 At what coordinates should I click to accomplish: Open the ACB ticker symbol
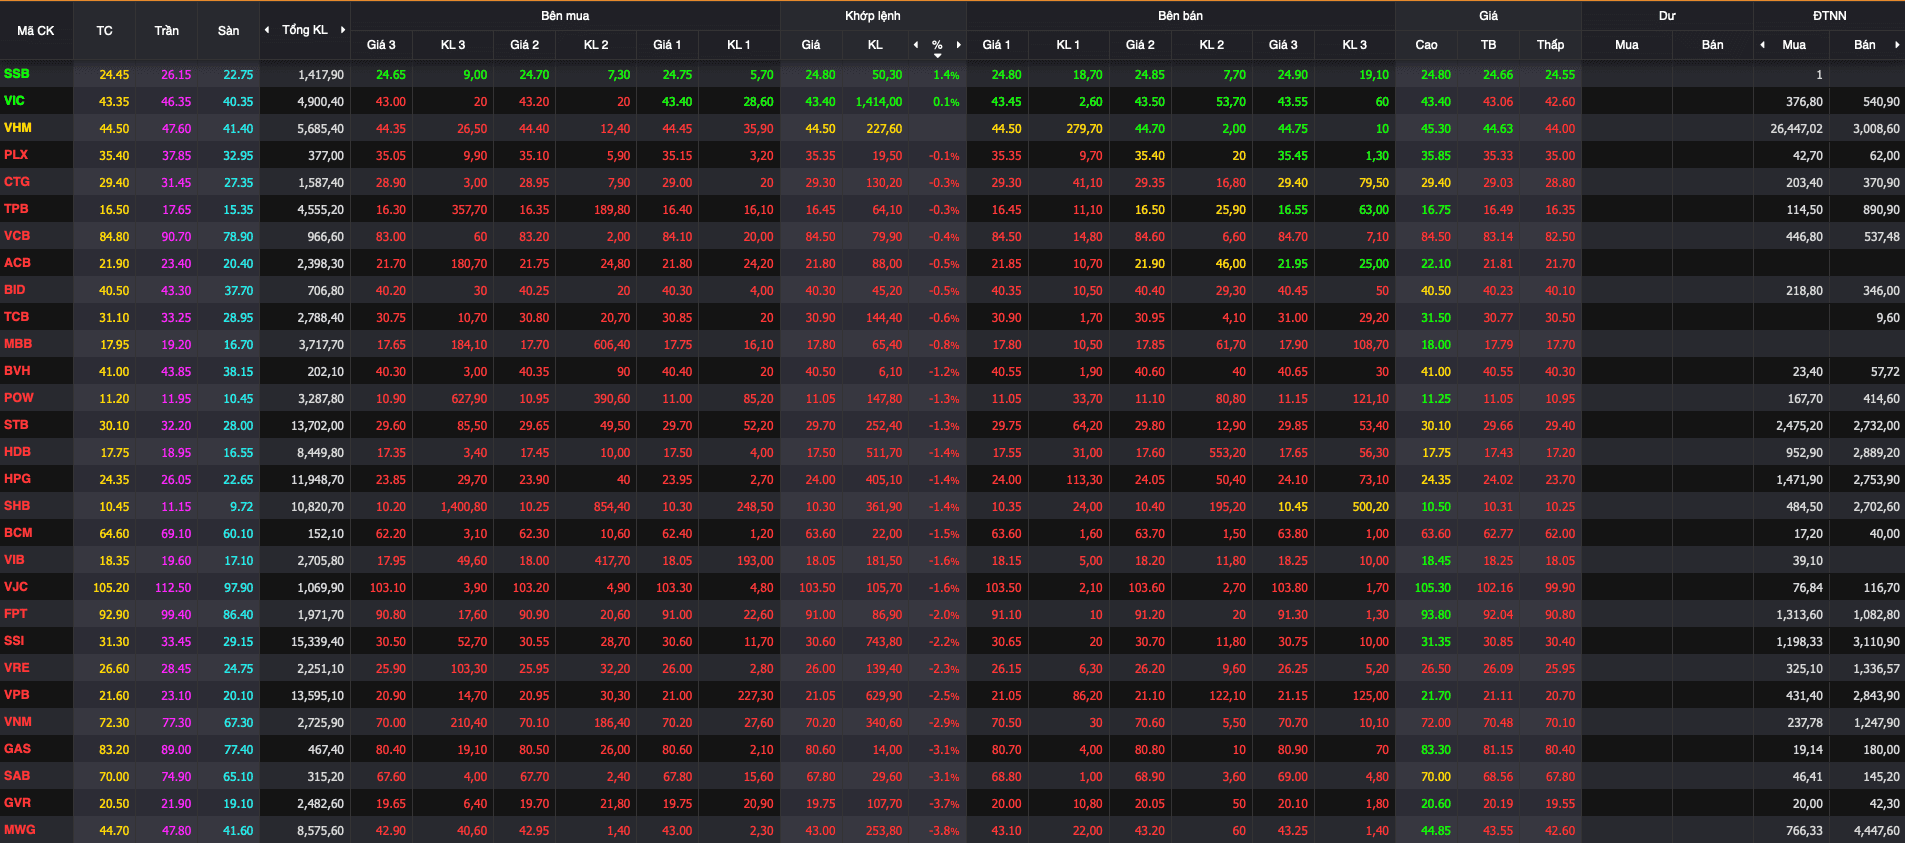(17, 263)
